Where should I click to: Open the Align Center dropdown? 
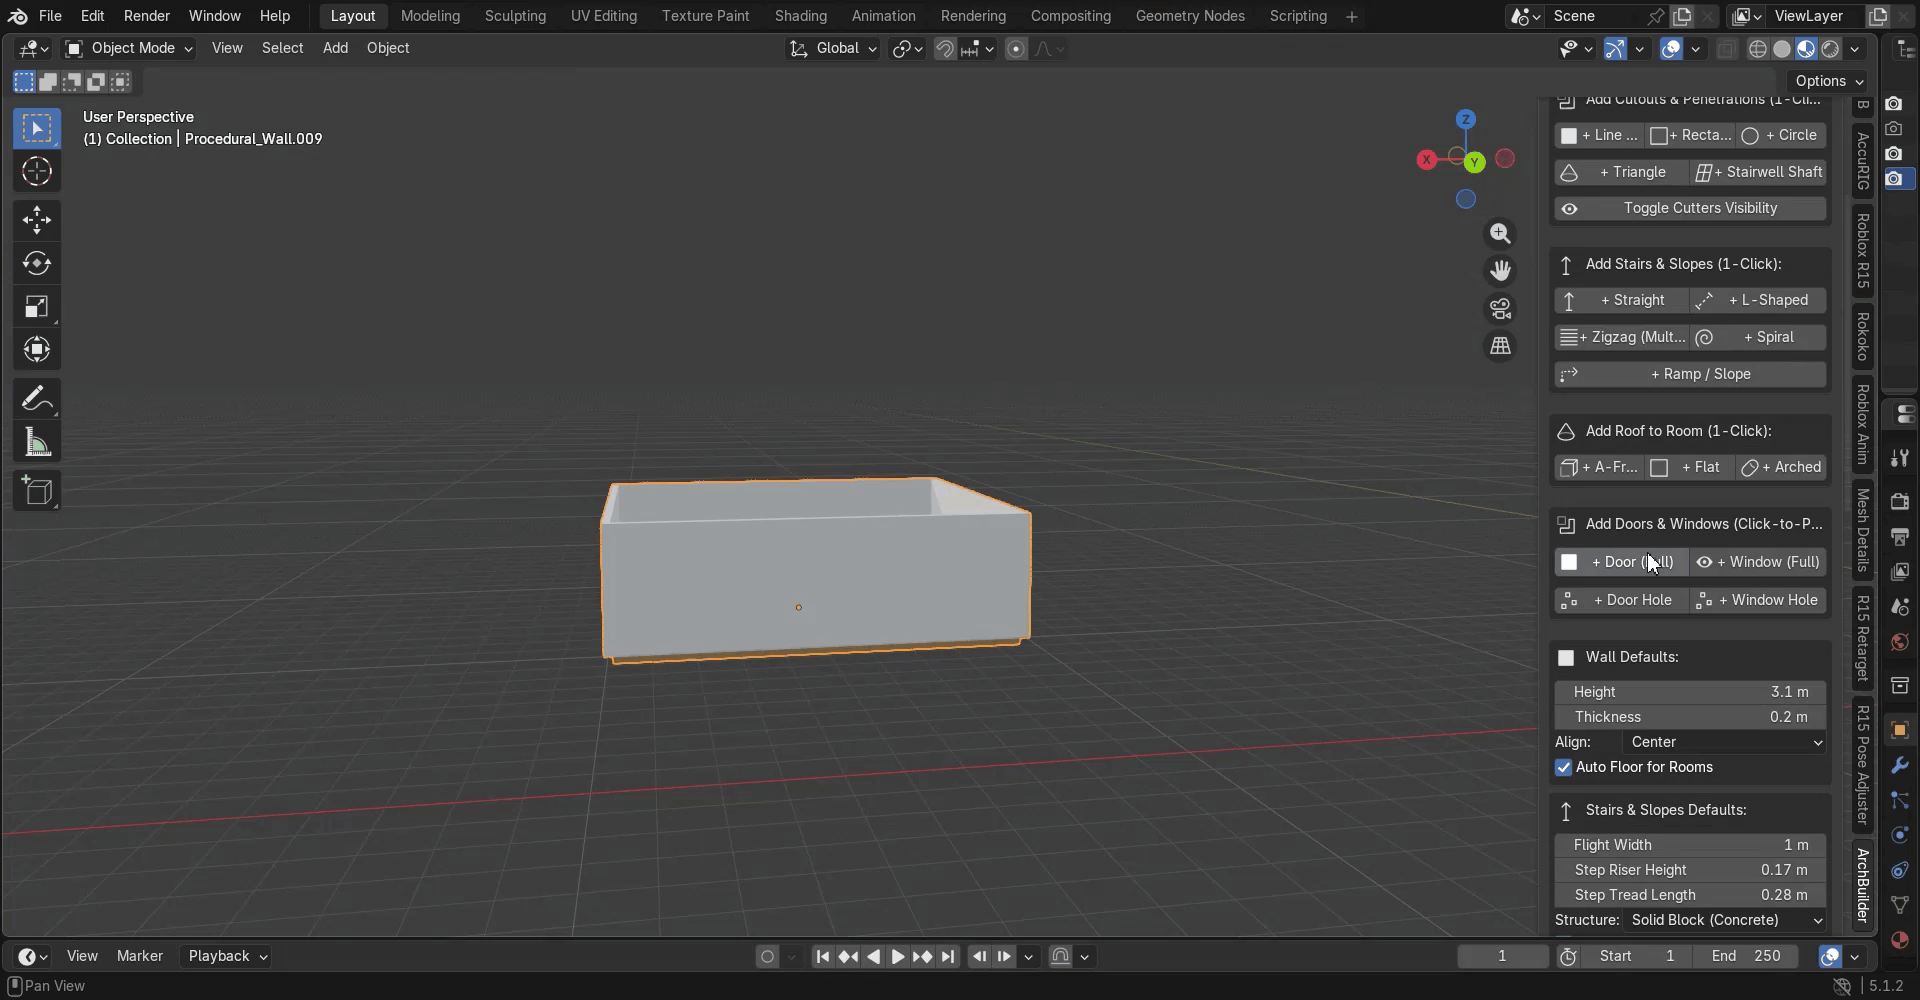tap(1725, 743)
